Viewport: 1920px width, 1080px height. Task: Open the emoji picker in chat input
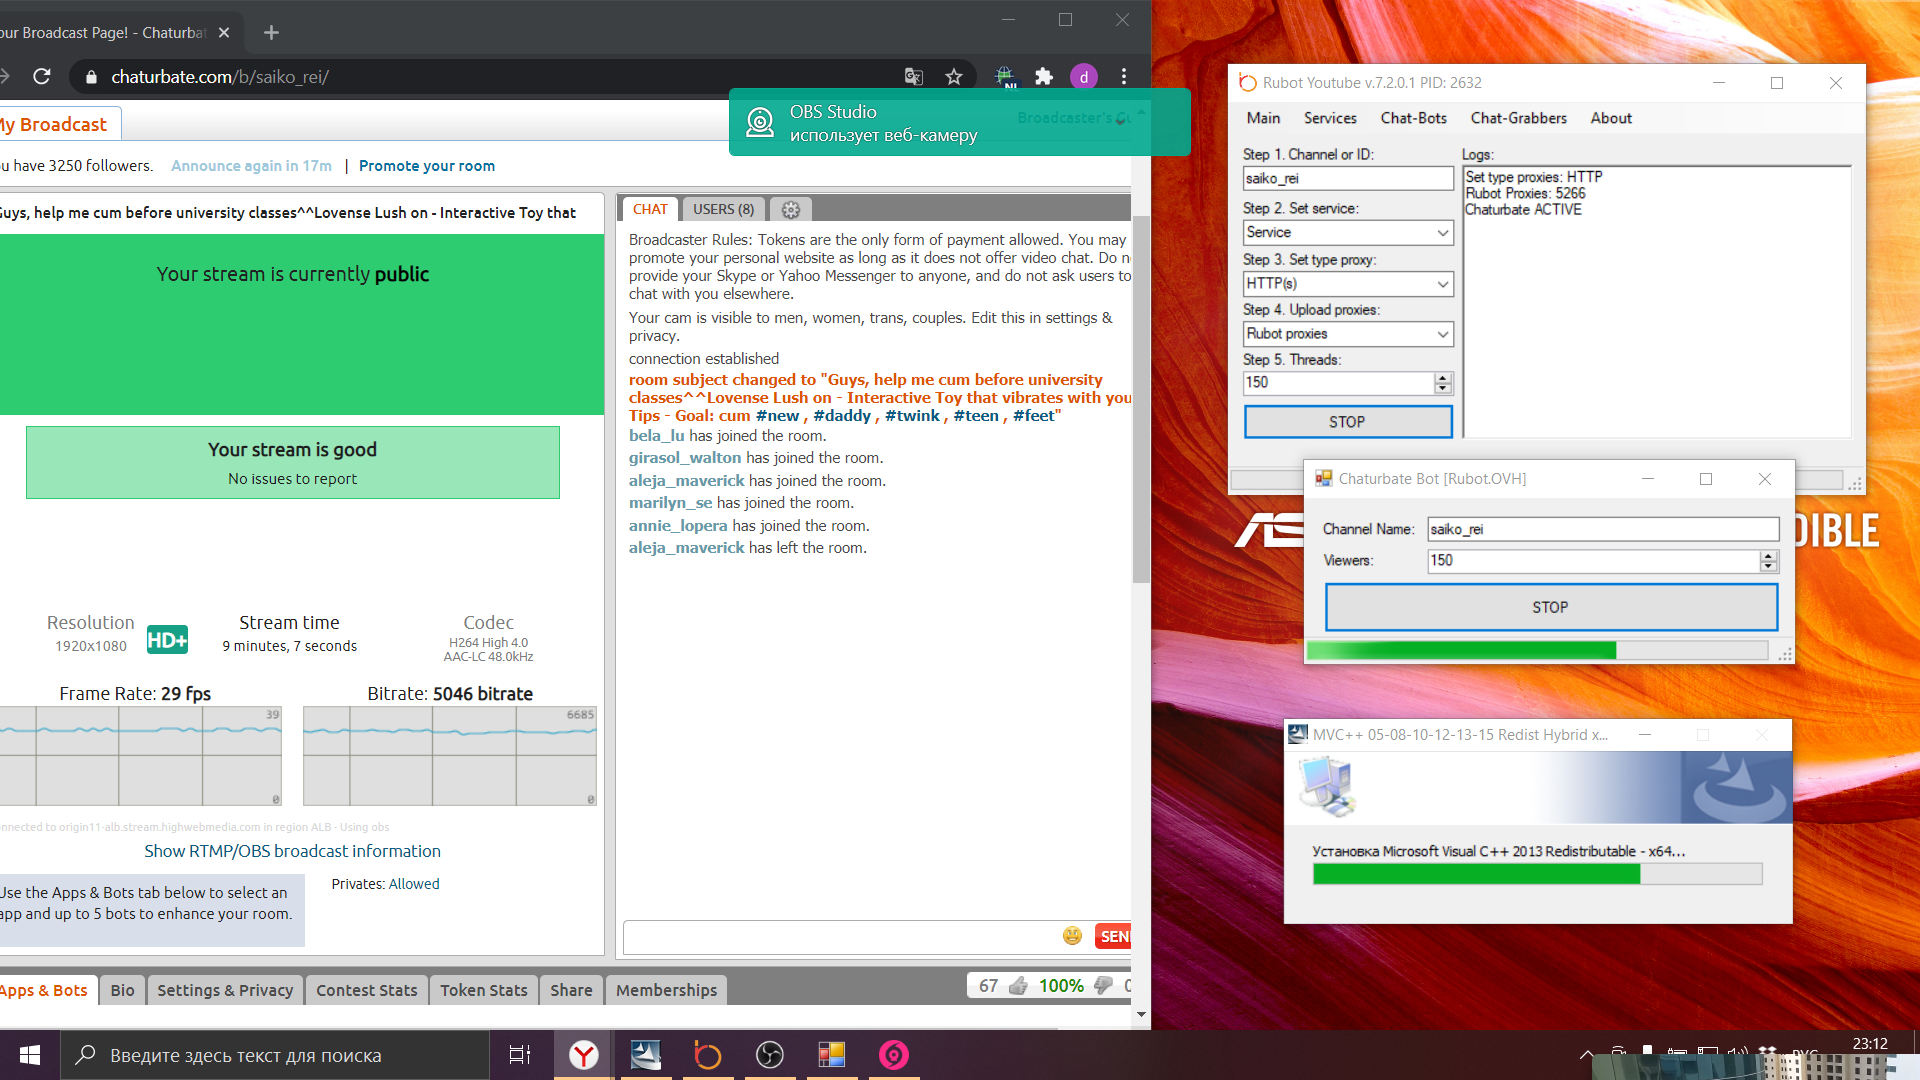tap(1072, 936)
